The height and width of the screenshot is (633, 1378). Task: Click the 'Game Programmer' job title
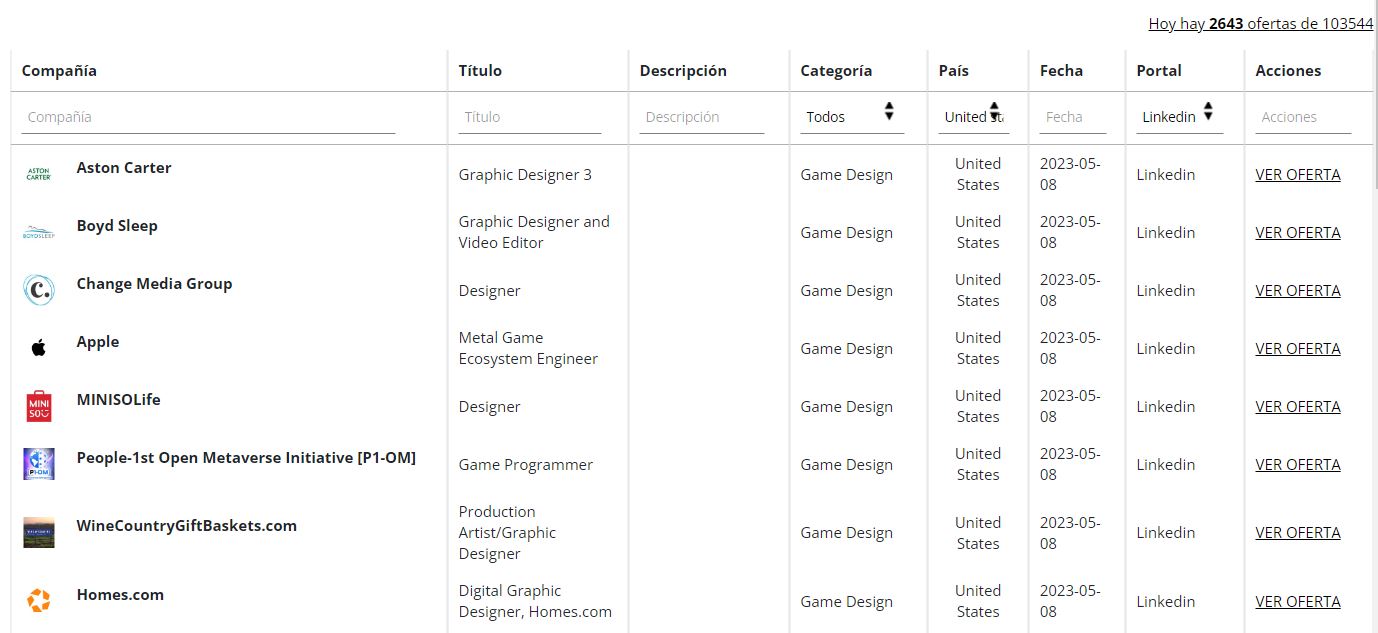[526, 465]
